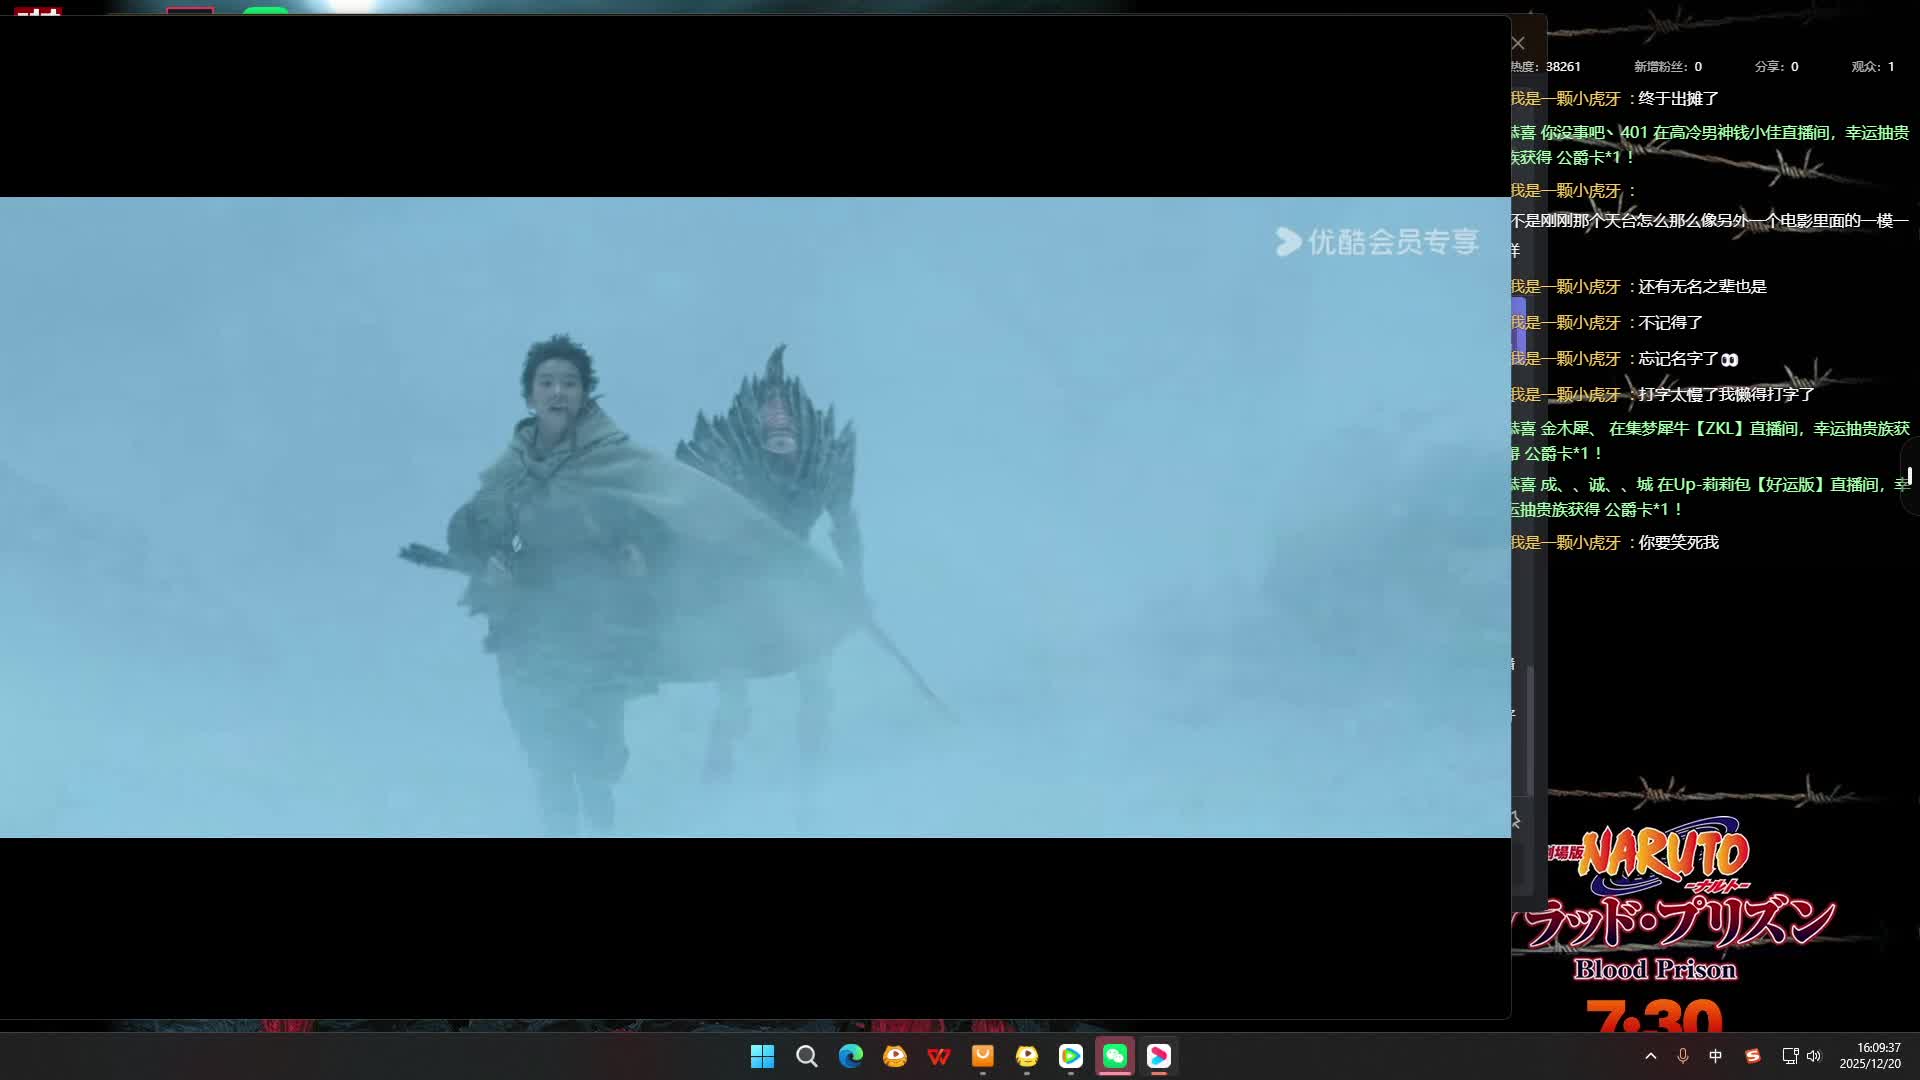Open the Windows Start menu
The image size is (1920, 1080).
(x=762, y=1056)
